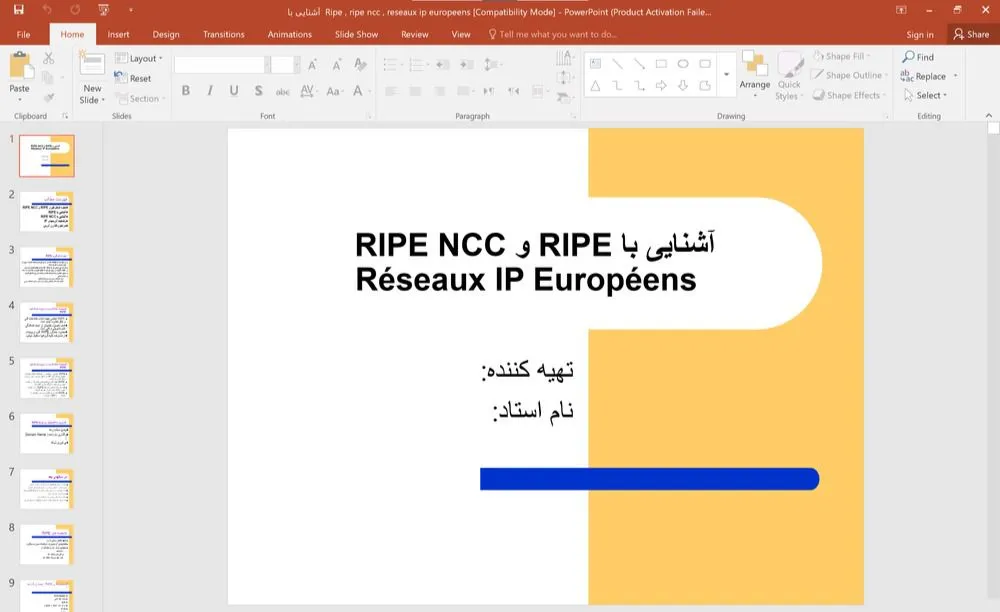The width and height of the screenshot is (1000, 612).
Task: Open the Font Color swatch menu
Action: coord(356,90)
